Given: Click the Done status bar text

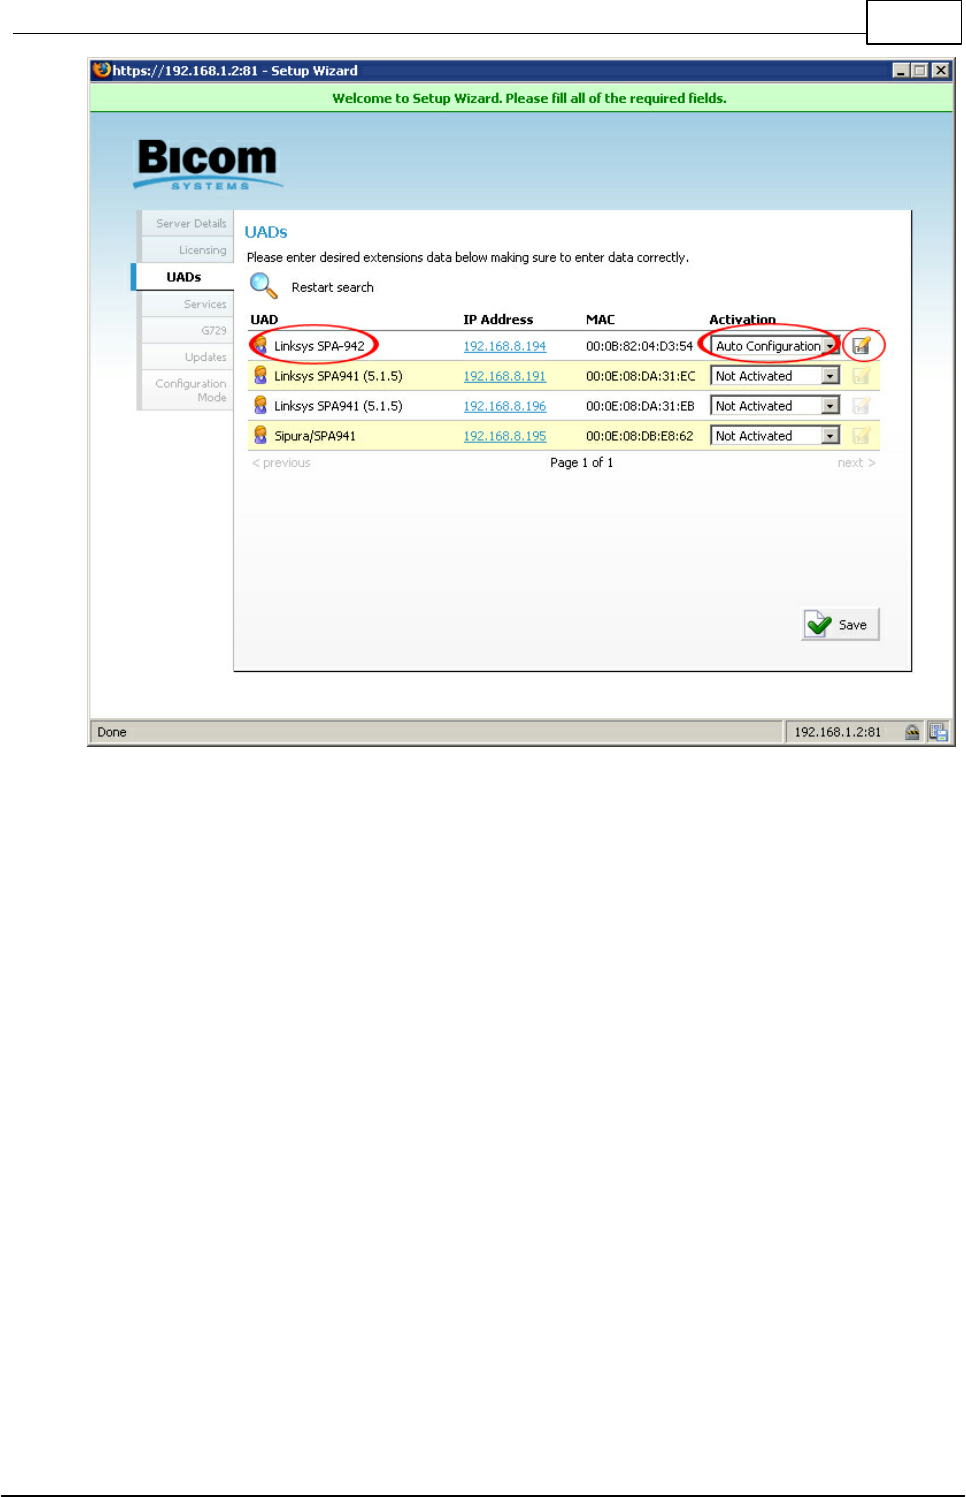Looking at the screenshot, I should coord(112,732).
